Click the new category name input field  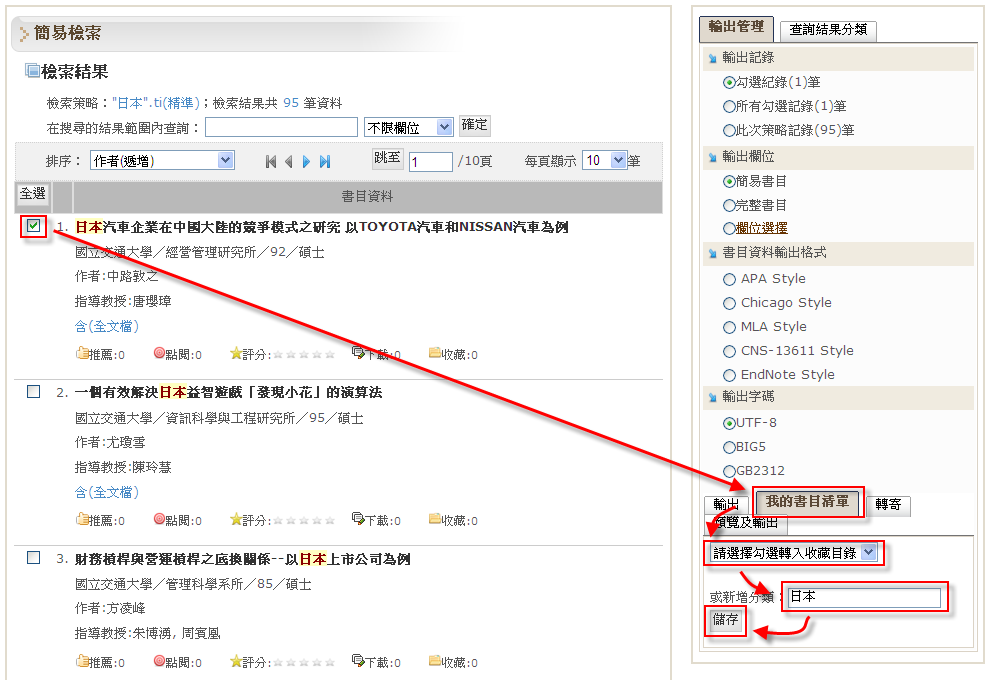click(x=864, y=597)
